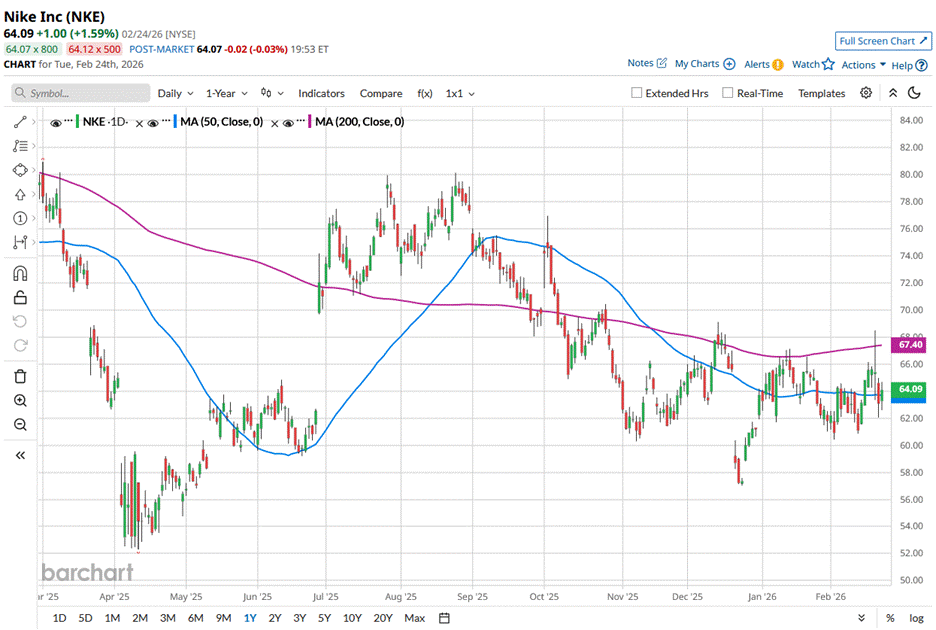Expand the 1-Year period dropdown

[227, 93]
